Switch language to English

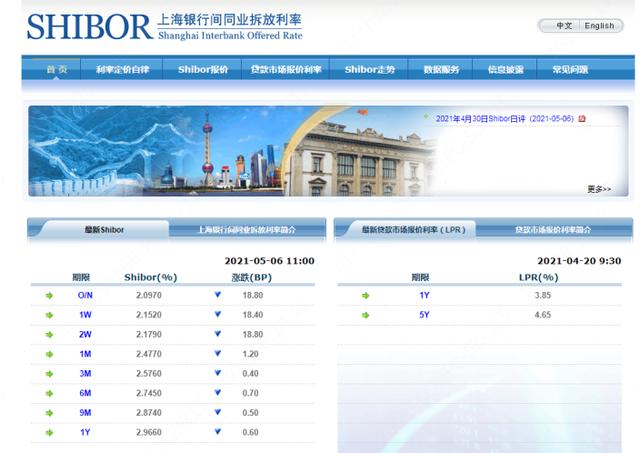pyautogui.click(x=600, y=26)
